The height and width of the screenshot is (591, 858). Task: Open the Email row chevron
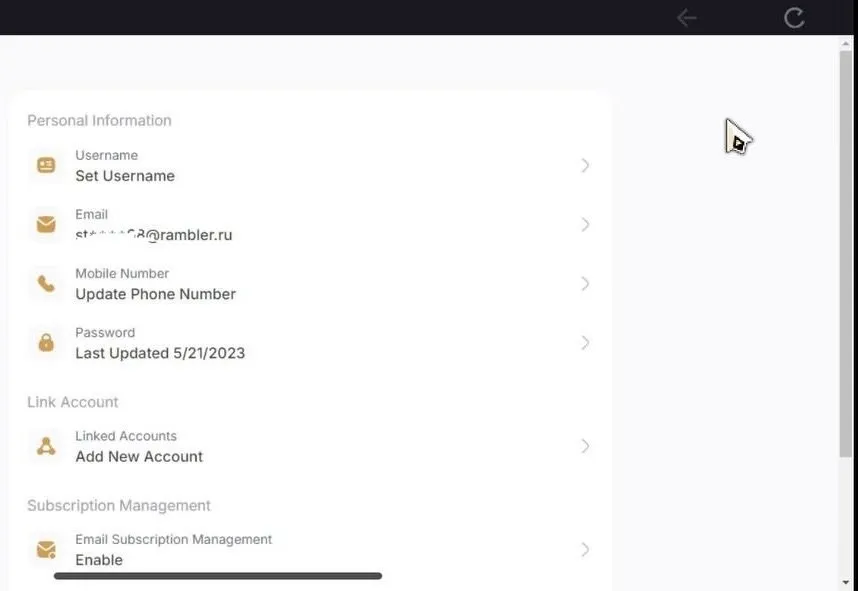pyautogui.click(x=585, y=224)
